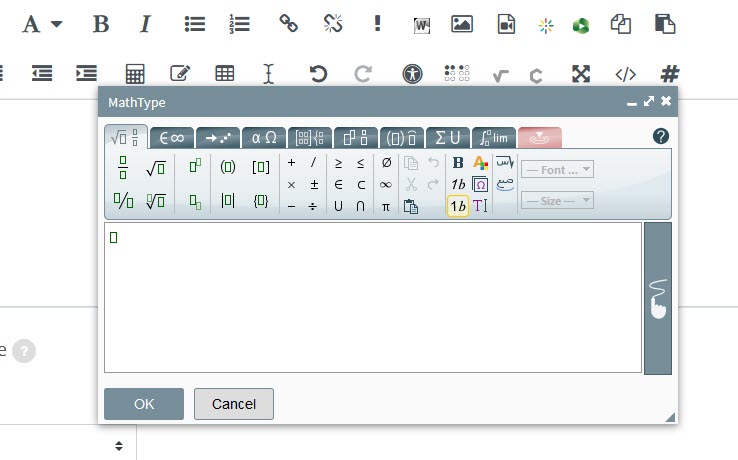Screen dimensions: 738x460
Task: Click the text cursor I-beam icon
Action: point(268,74)
